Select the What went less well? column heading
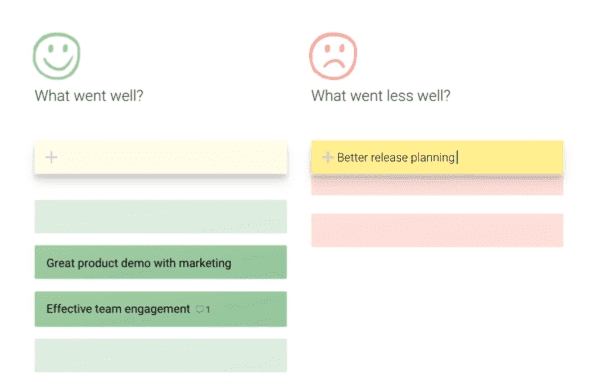600x384 pixels. [381, 96]
